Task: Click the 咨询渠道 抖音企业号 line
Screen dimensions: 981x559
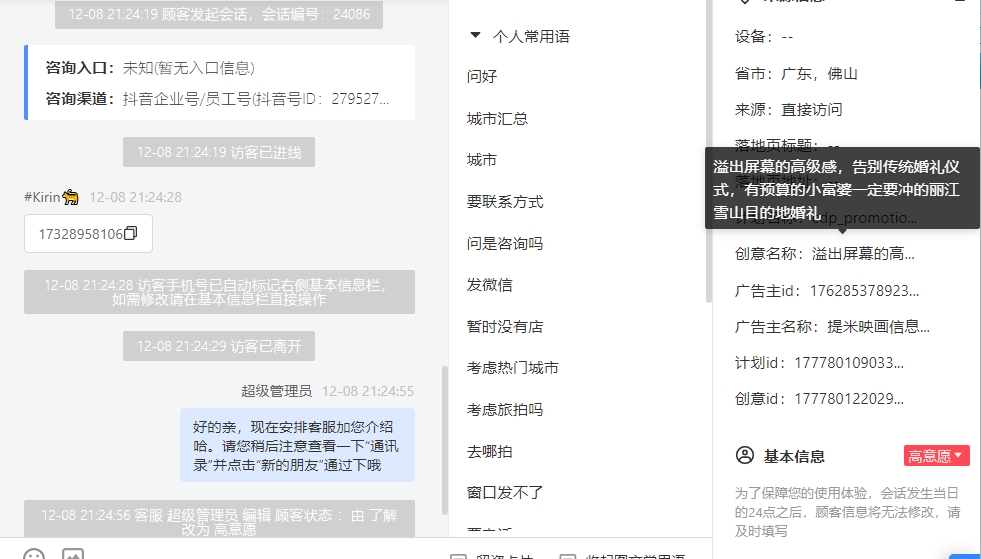Action: tap(217, 99)
